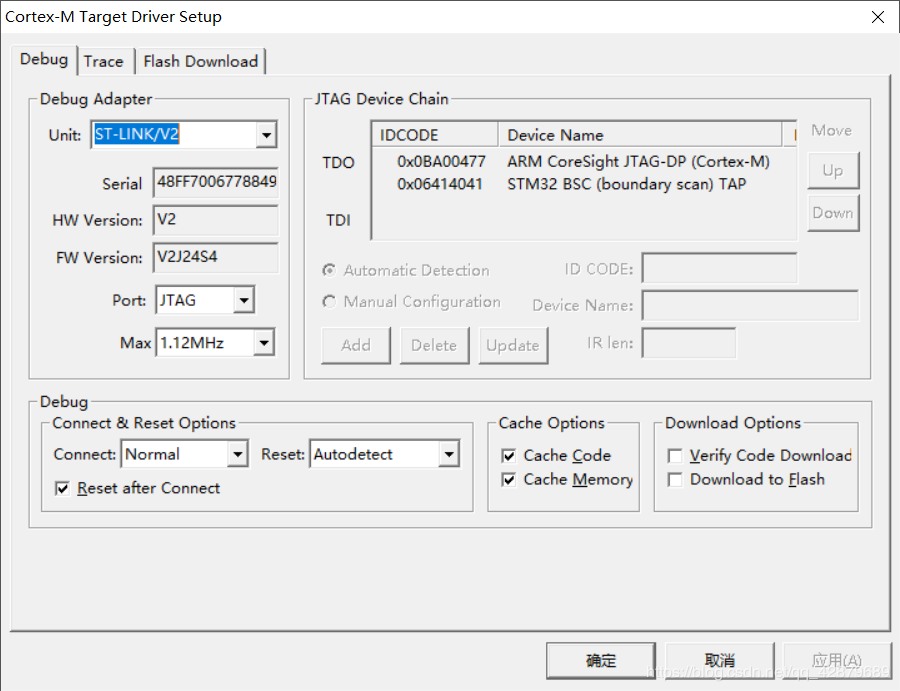Open the Port JTAG dropdown
900x691 pixels.
point(244,300)
